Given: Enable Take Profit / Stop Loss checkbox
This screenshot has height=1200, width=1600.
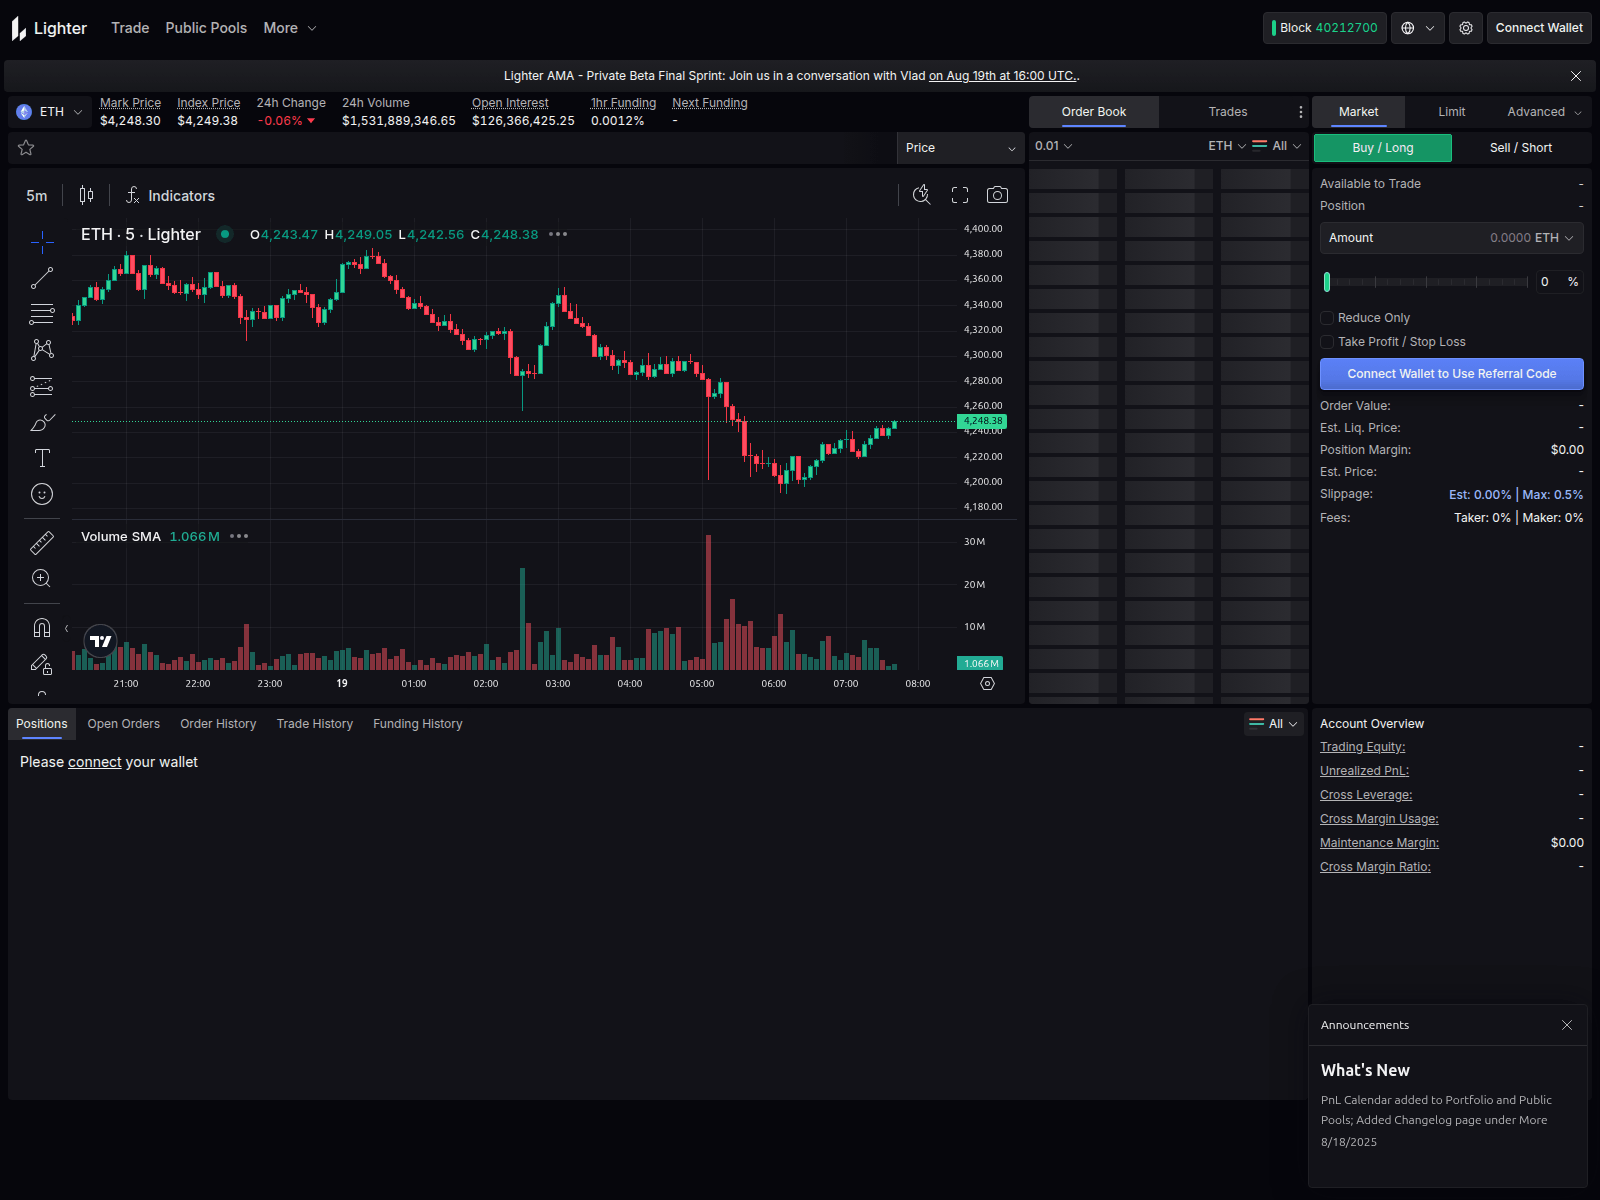Looking at the screenshot, I should click(x=1327, y=342).
